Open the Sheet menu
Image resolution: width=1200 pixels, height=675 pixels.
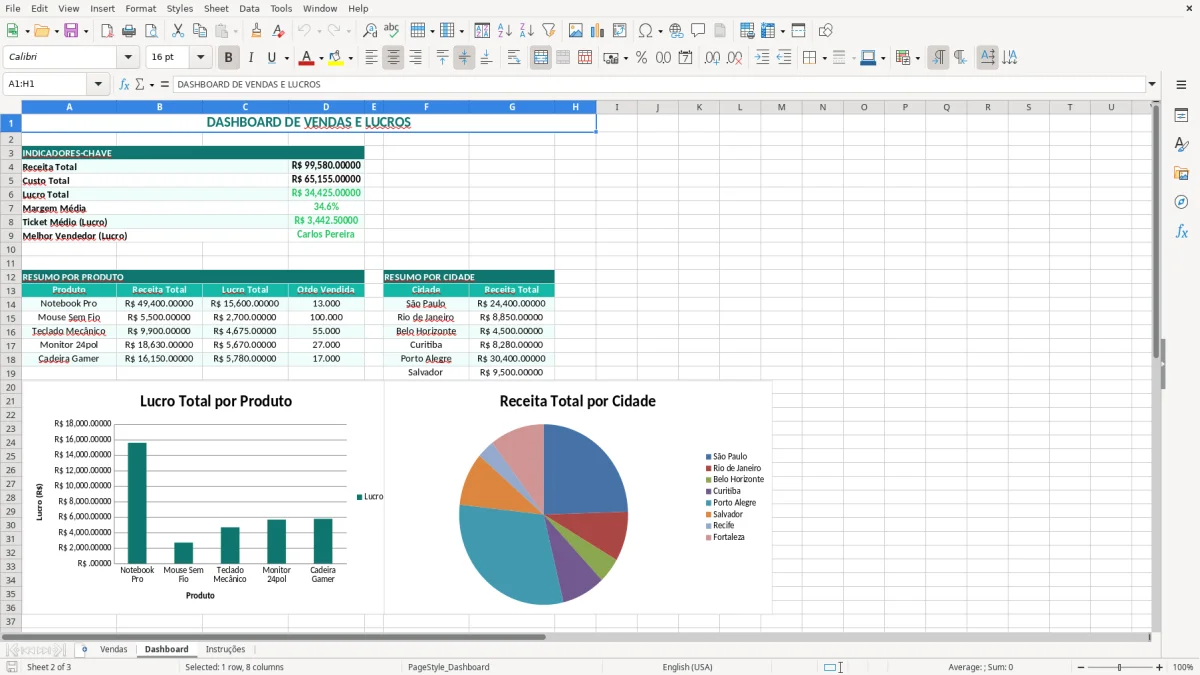[x=216, y=8]
